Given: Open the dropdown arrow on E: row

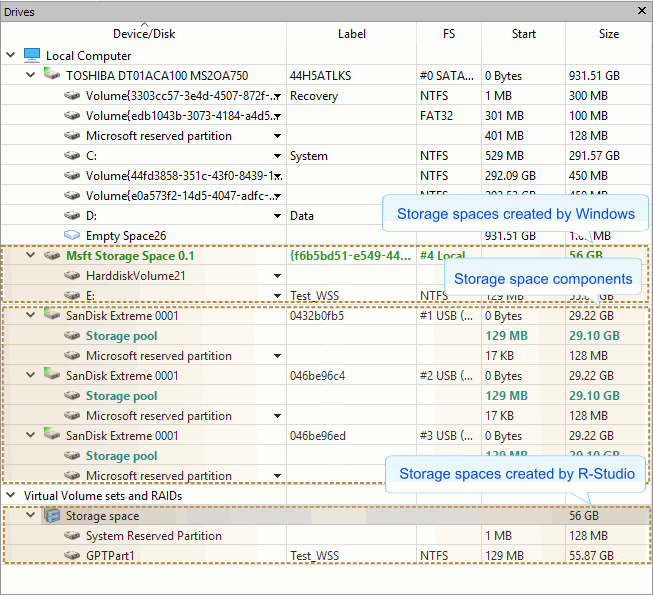Looking at the screenshot, I should tap(277, 296).
